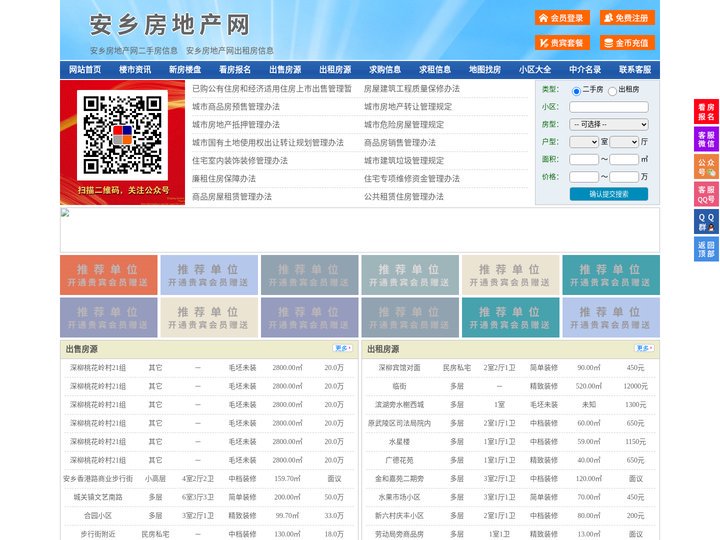Open the 商品房销售管理办法 link
This screenshot has height=540, width=720.
click(400, 142)
